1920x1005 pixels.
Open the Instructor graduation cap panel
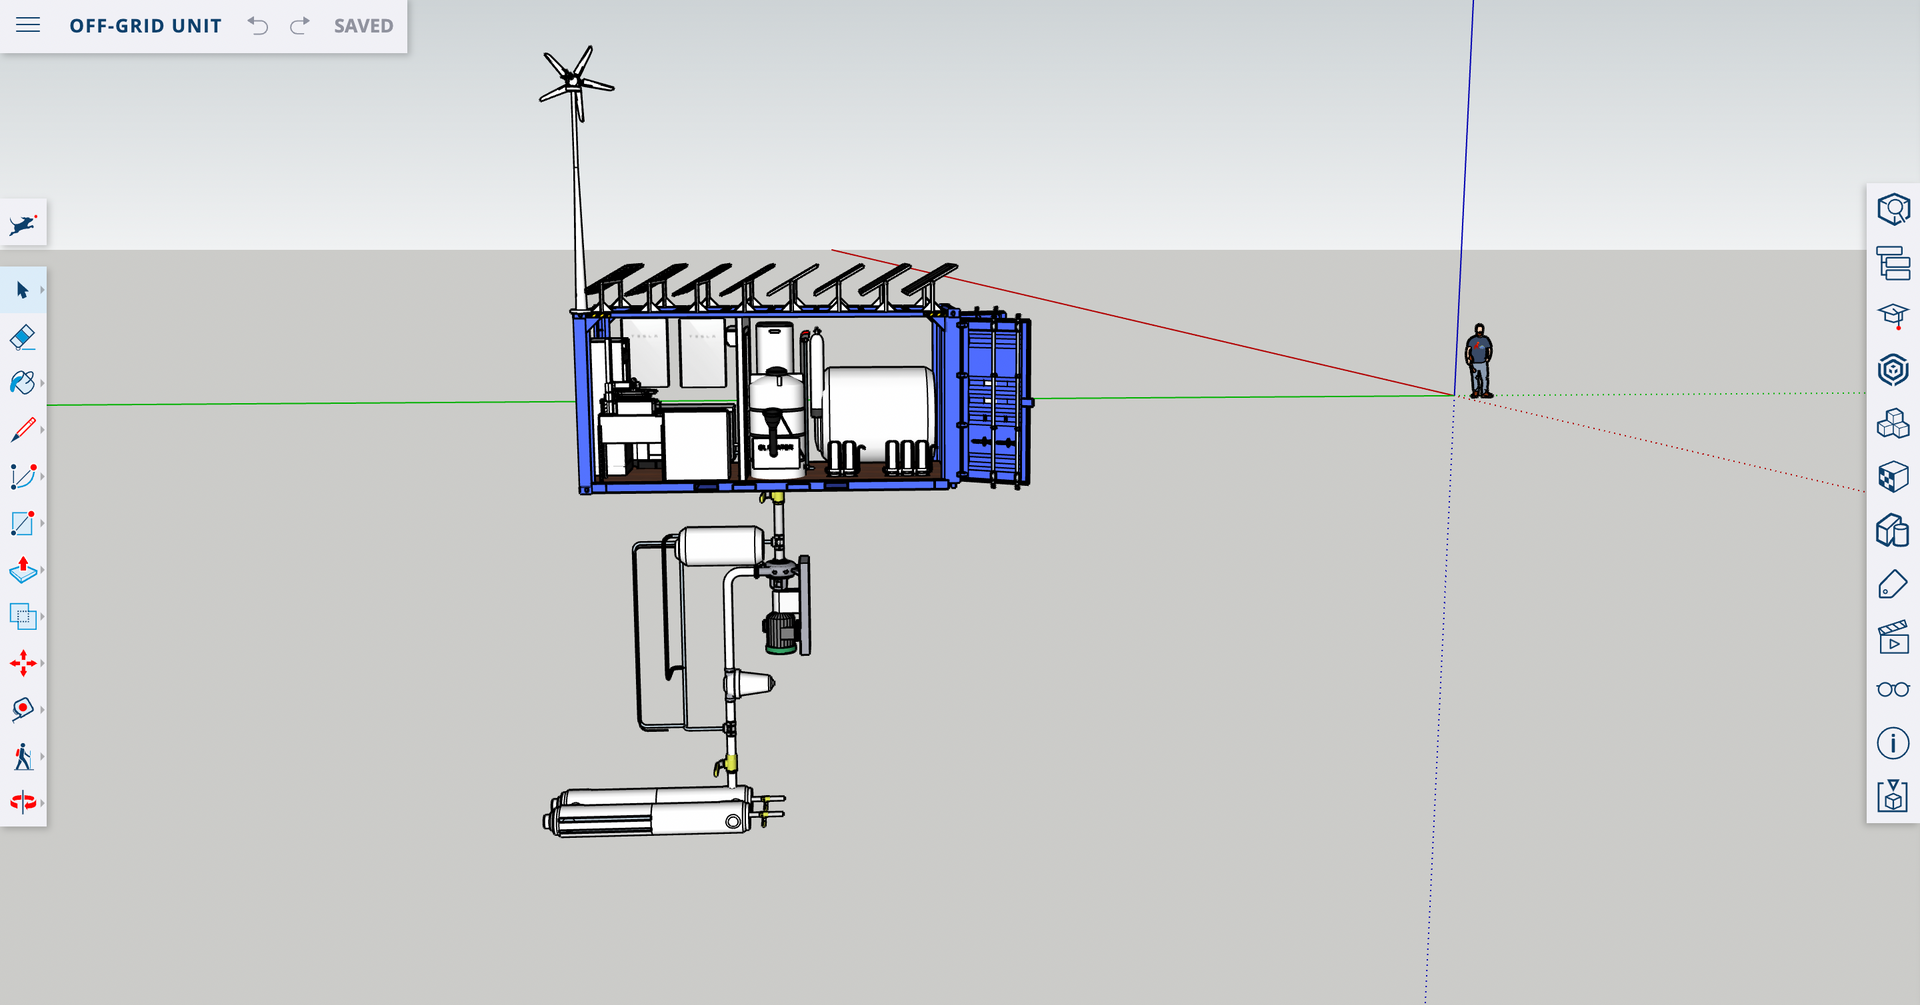[x=1893, y=317]
